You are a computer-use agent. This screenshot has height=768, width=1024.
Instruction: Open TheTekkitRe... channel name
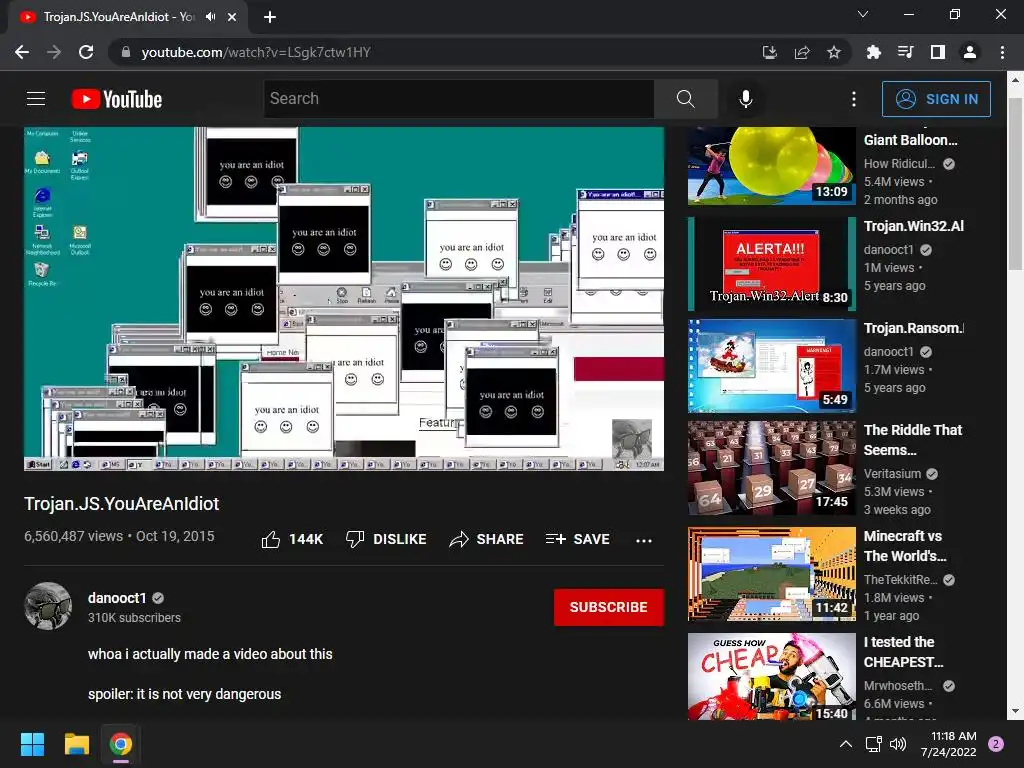[901, 579]
